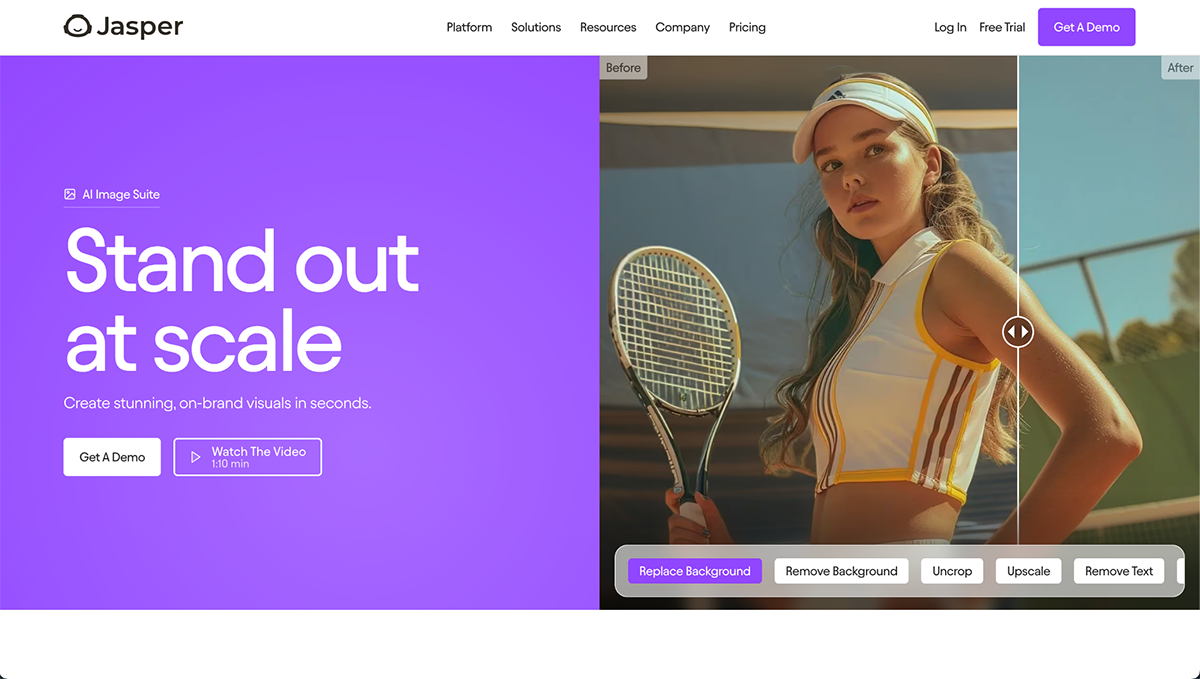Image resolution: width=1200 pixels, height=679 pixels.
Task: Choose the Uncrop image option
Action: click(x=952, y=571)
